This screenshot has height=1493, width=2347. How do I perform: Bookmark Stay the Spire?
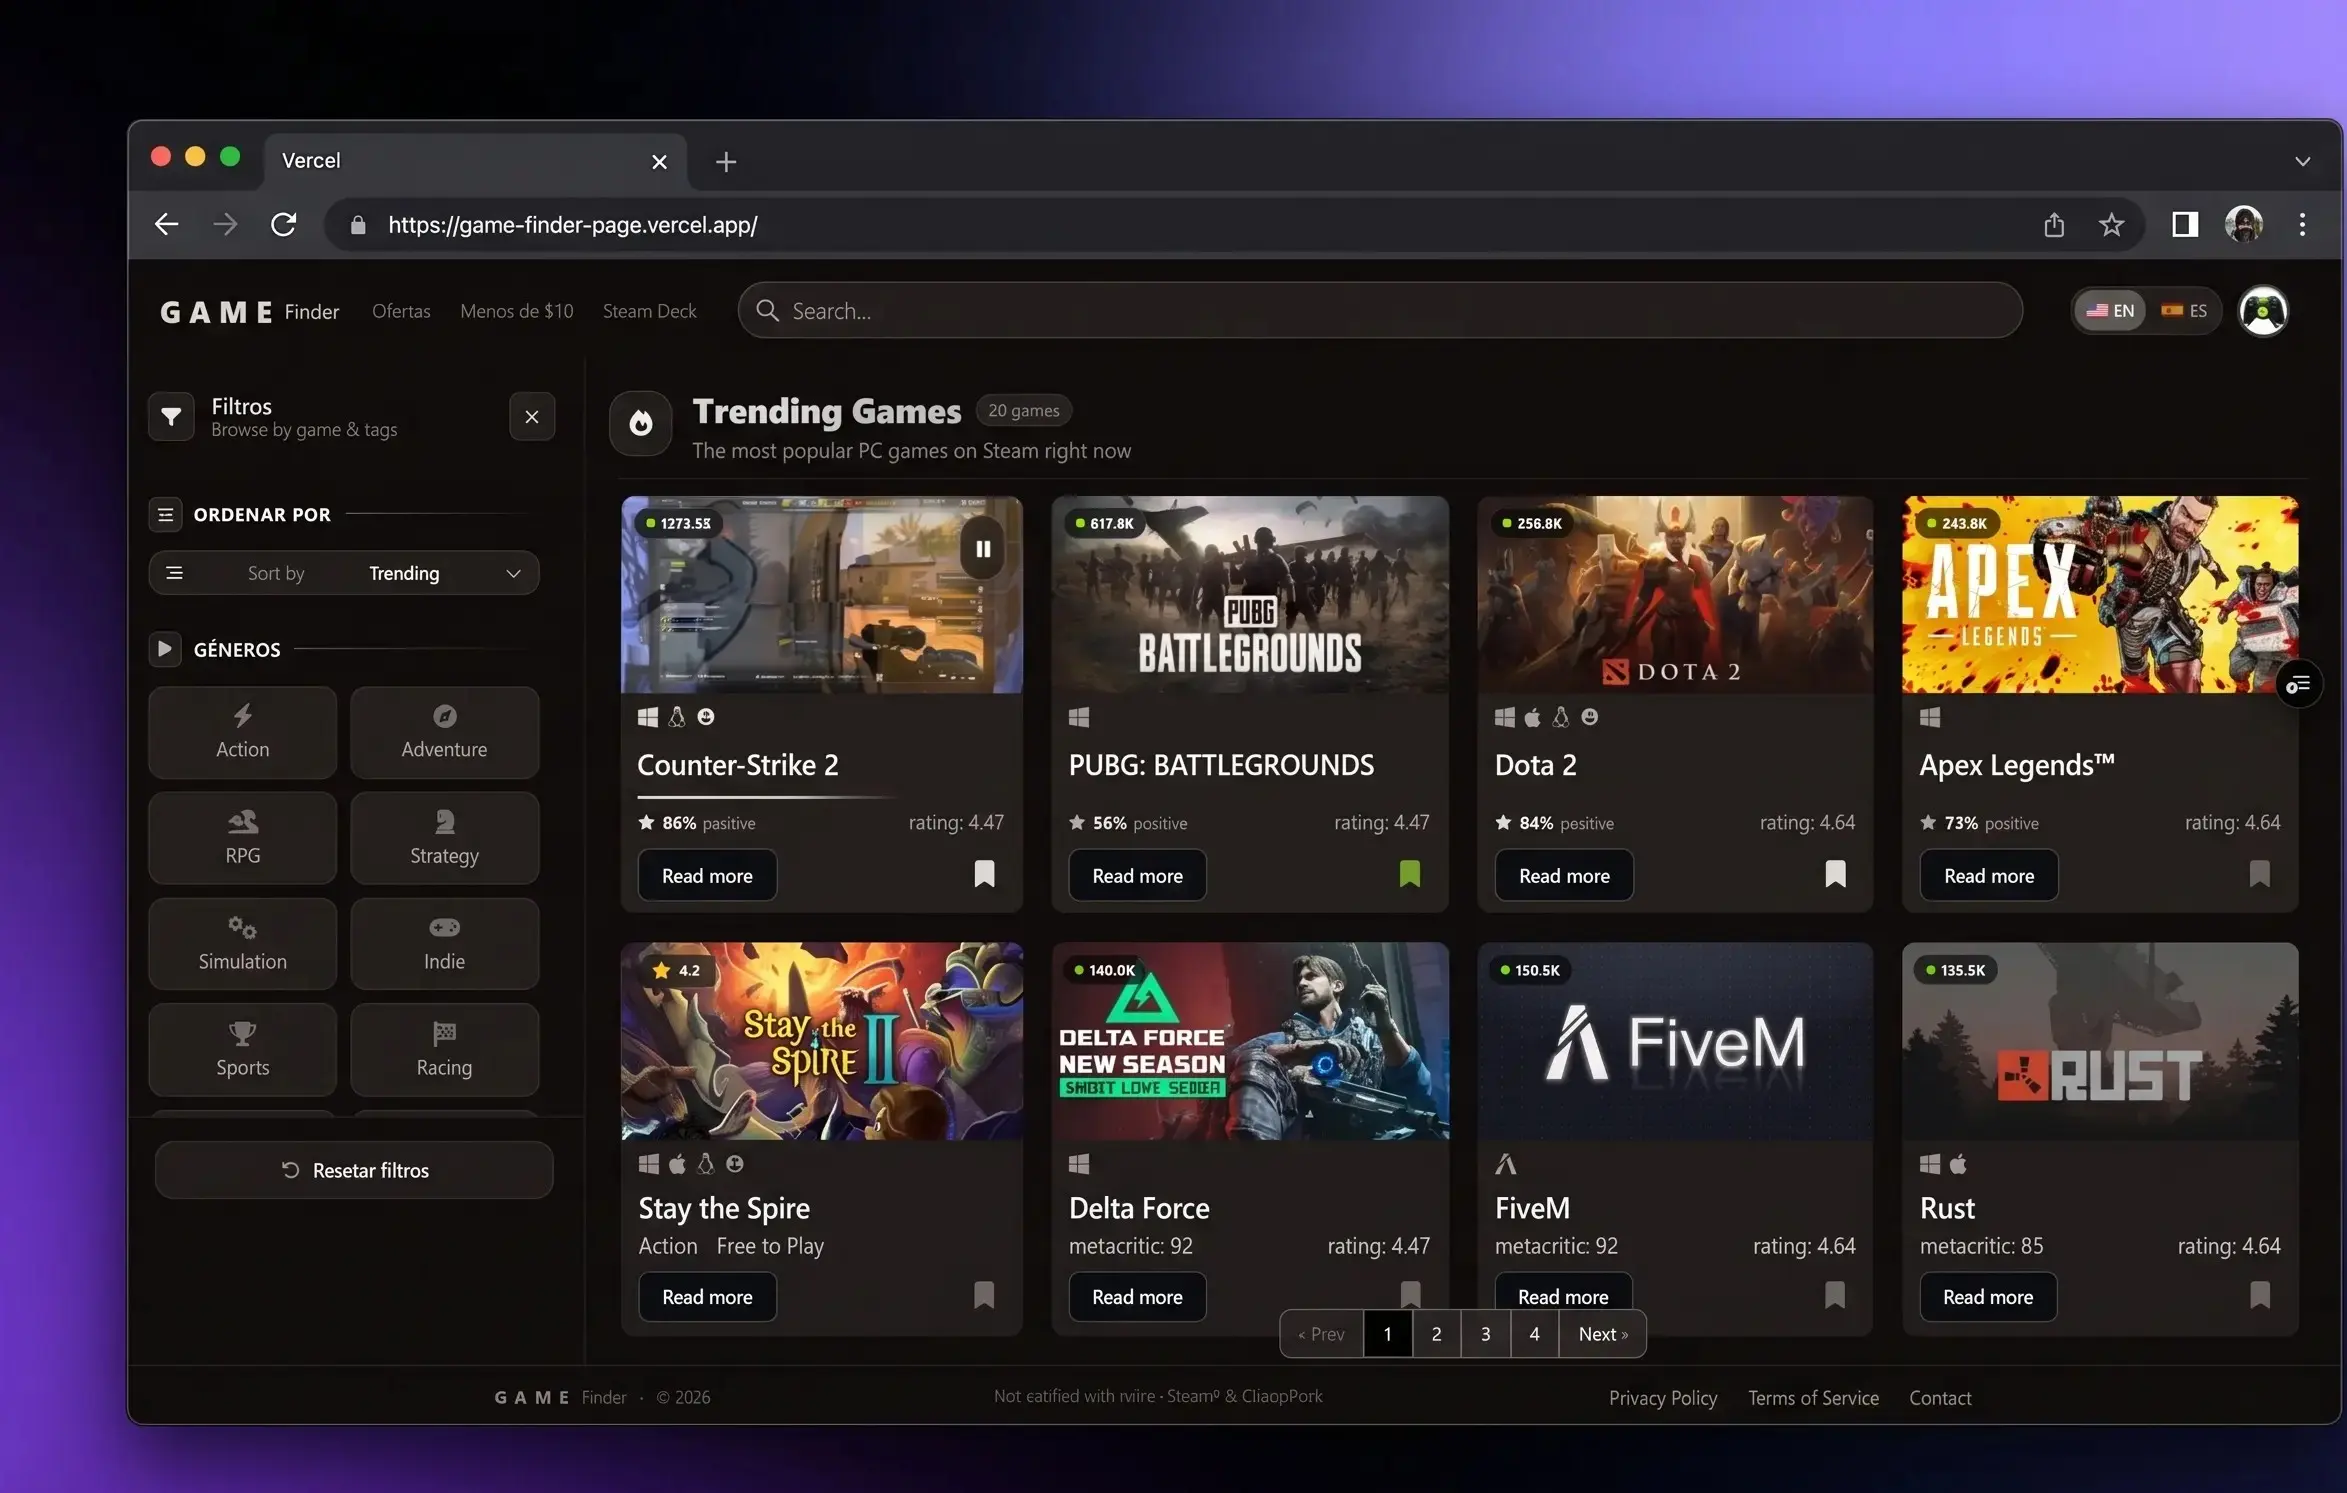coord(984,1296)
